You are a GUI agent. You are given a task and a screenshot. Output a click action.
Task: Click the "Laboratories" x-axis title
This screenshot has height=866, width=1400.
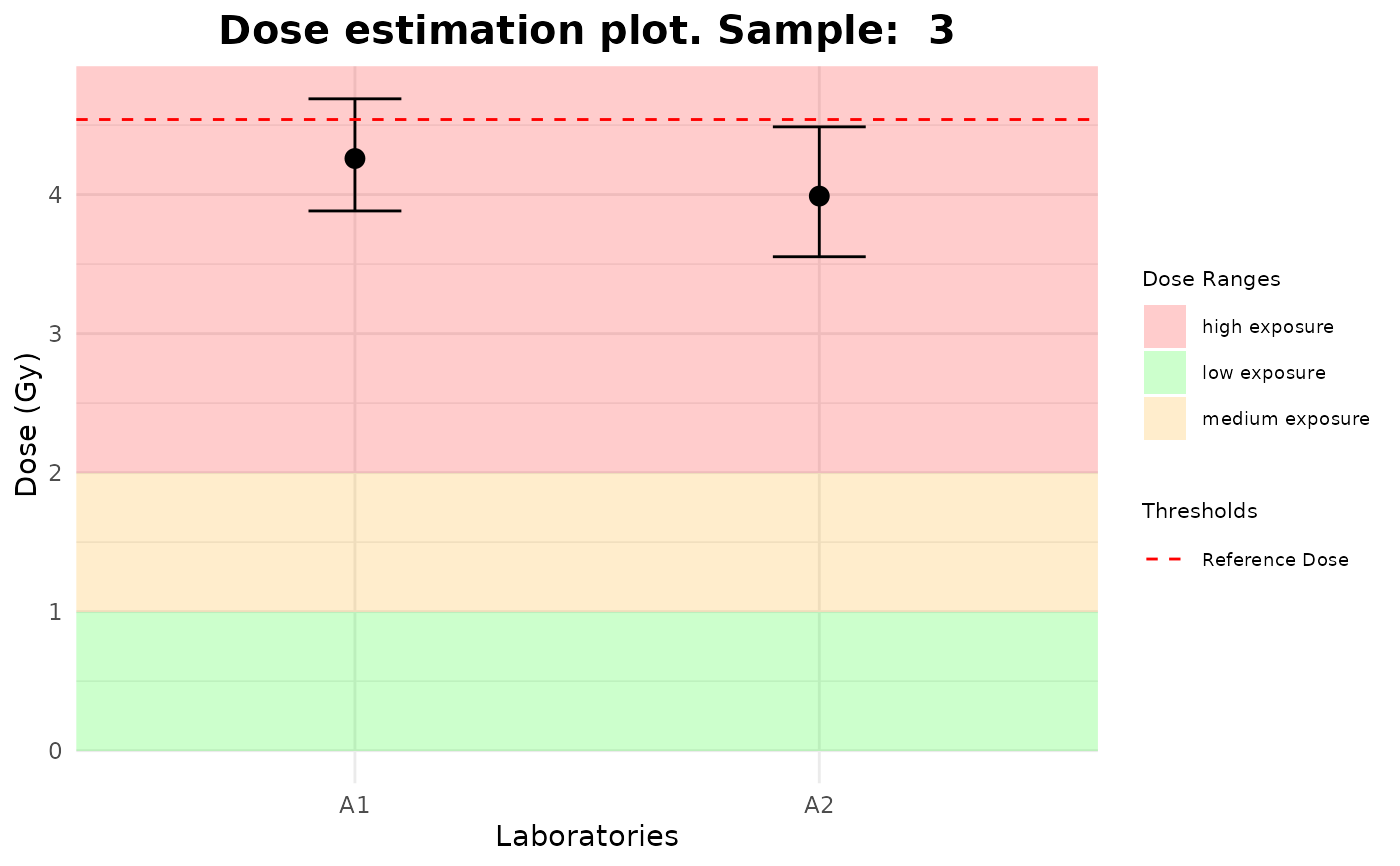(587, 836)
